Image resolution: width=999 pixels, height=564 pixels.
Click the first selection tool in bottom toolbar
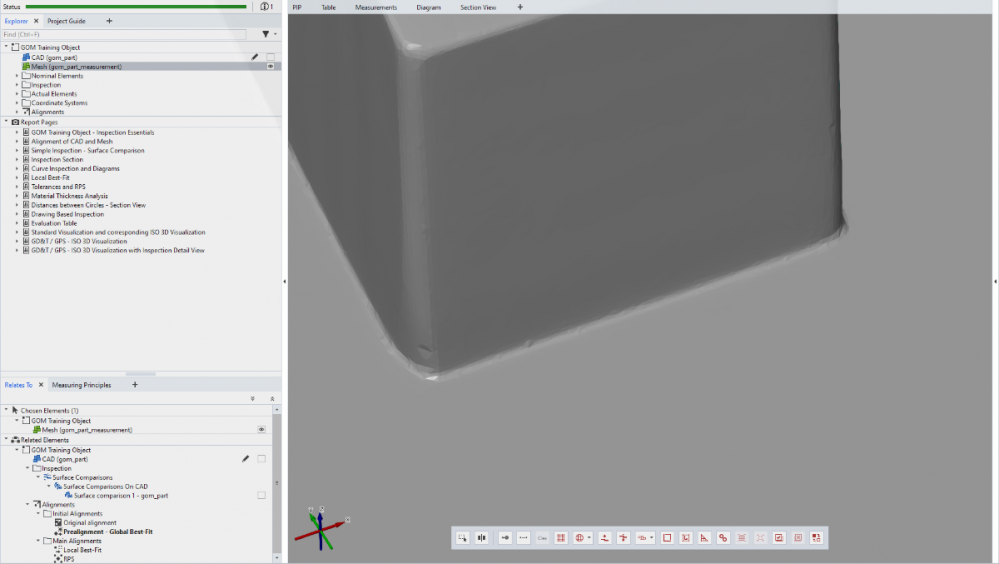[x=462, y=538]
